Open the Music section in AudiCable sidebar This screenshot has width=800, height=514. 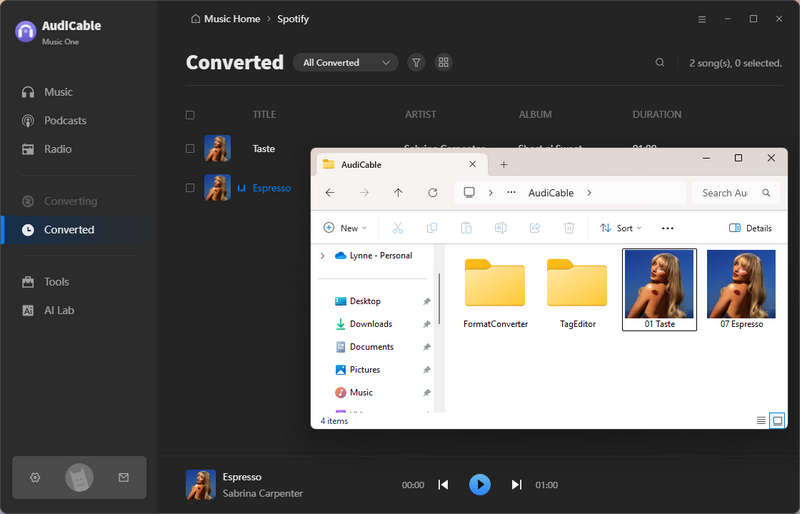[47, 92]
